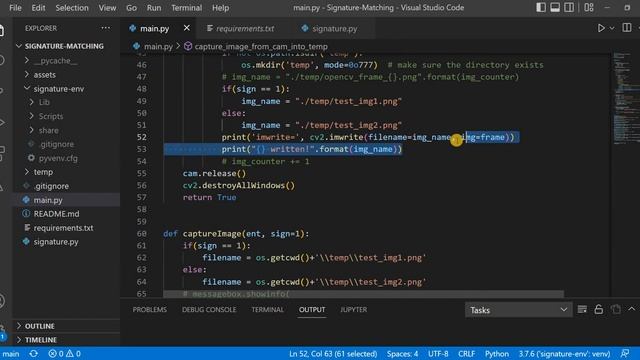
Task: Close the main.py editor tab
Action: pyautogui.click(x=187, y=28)
